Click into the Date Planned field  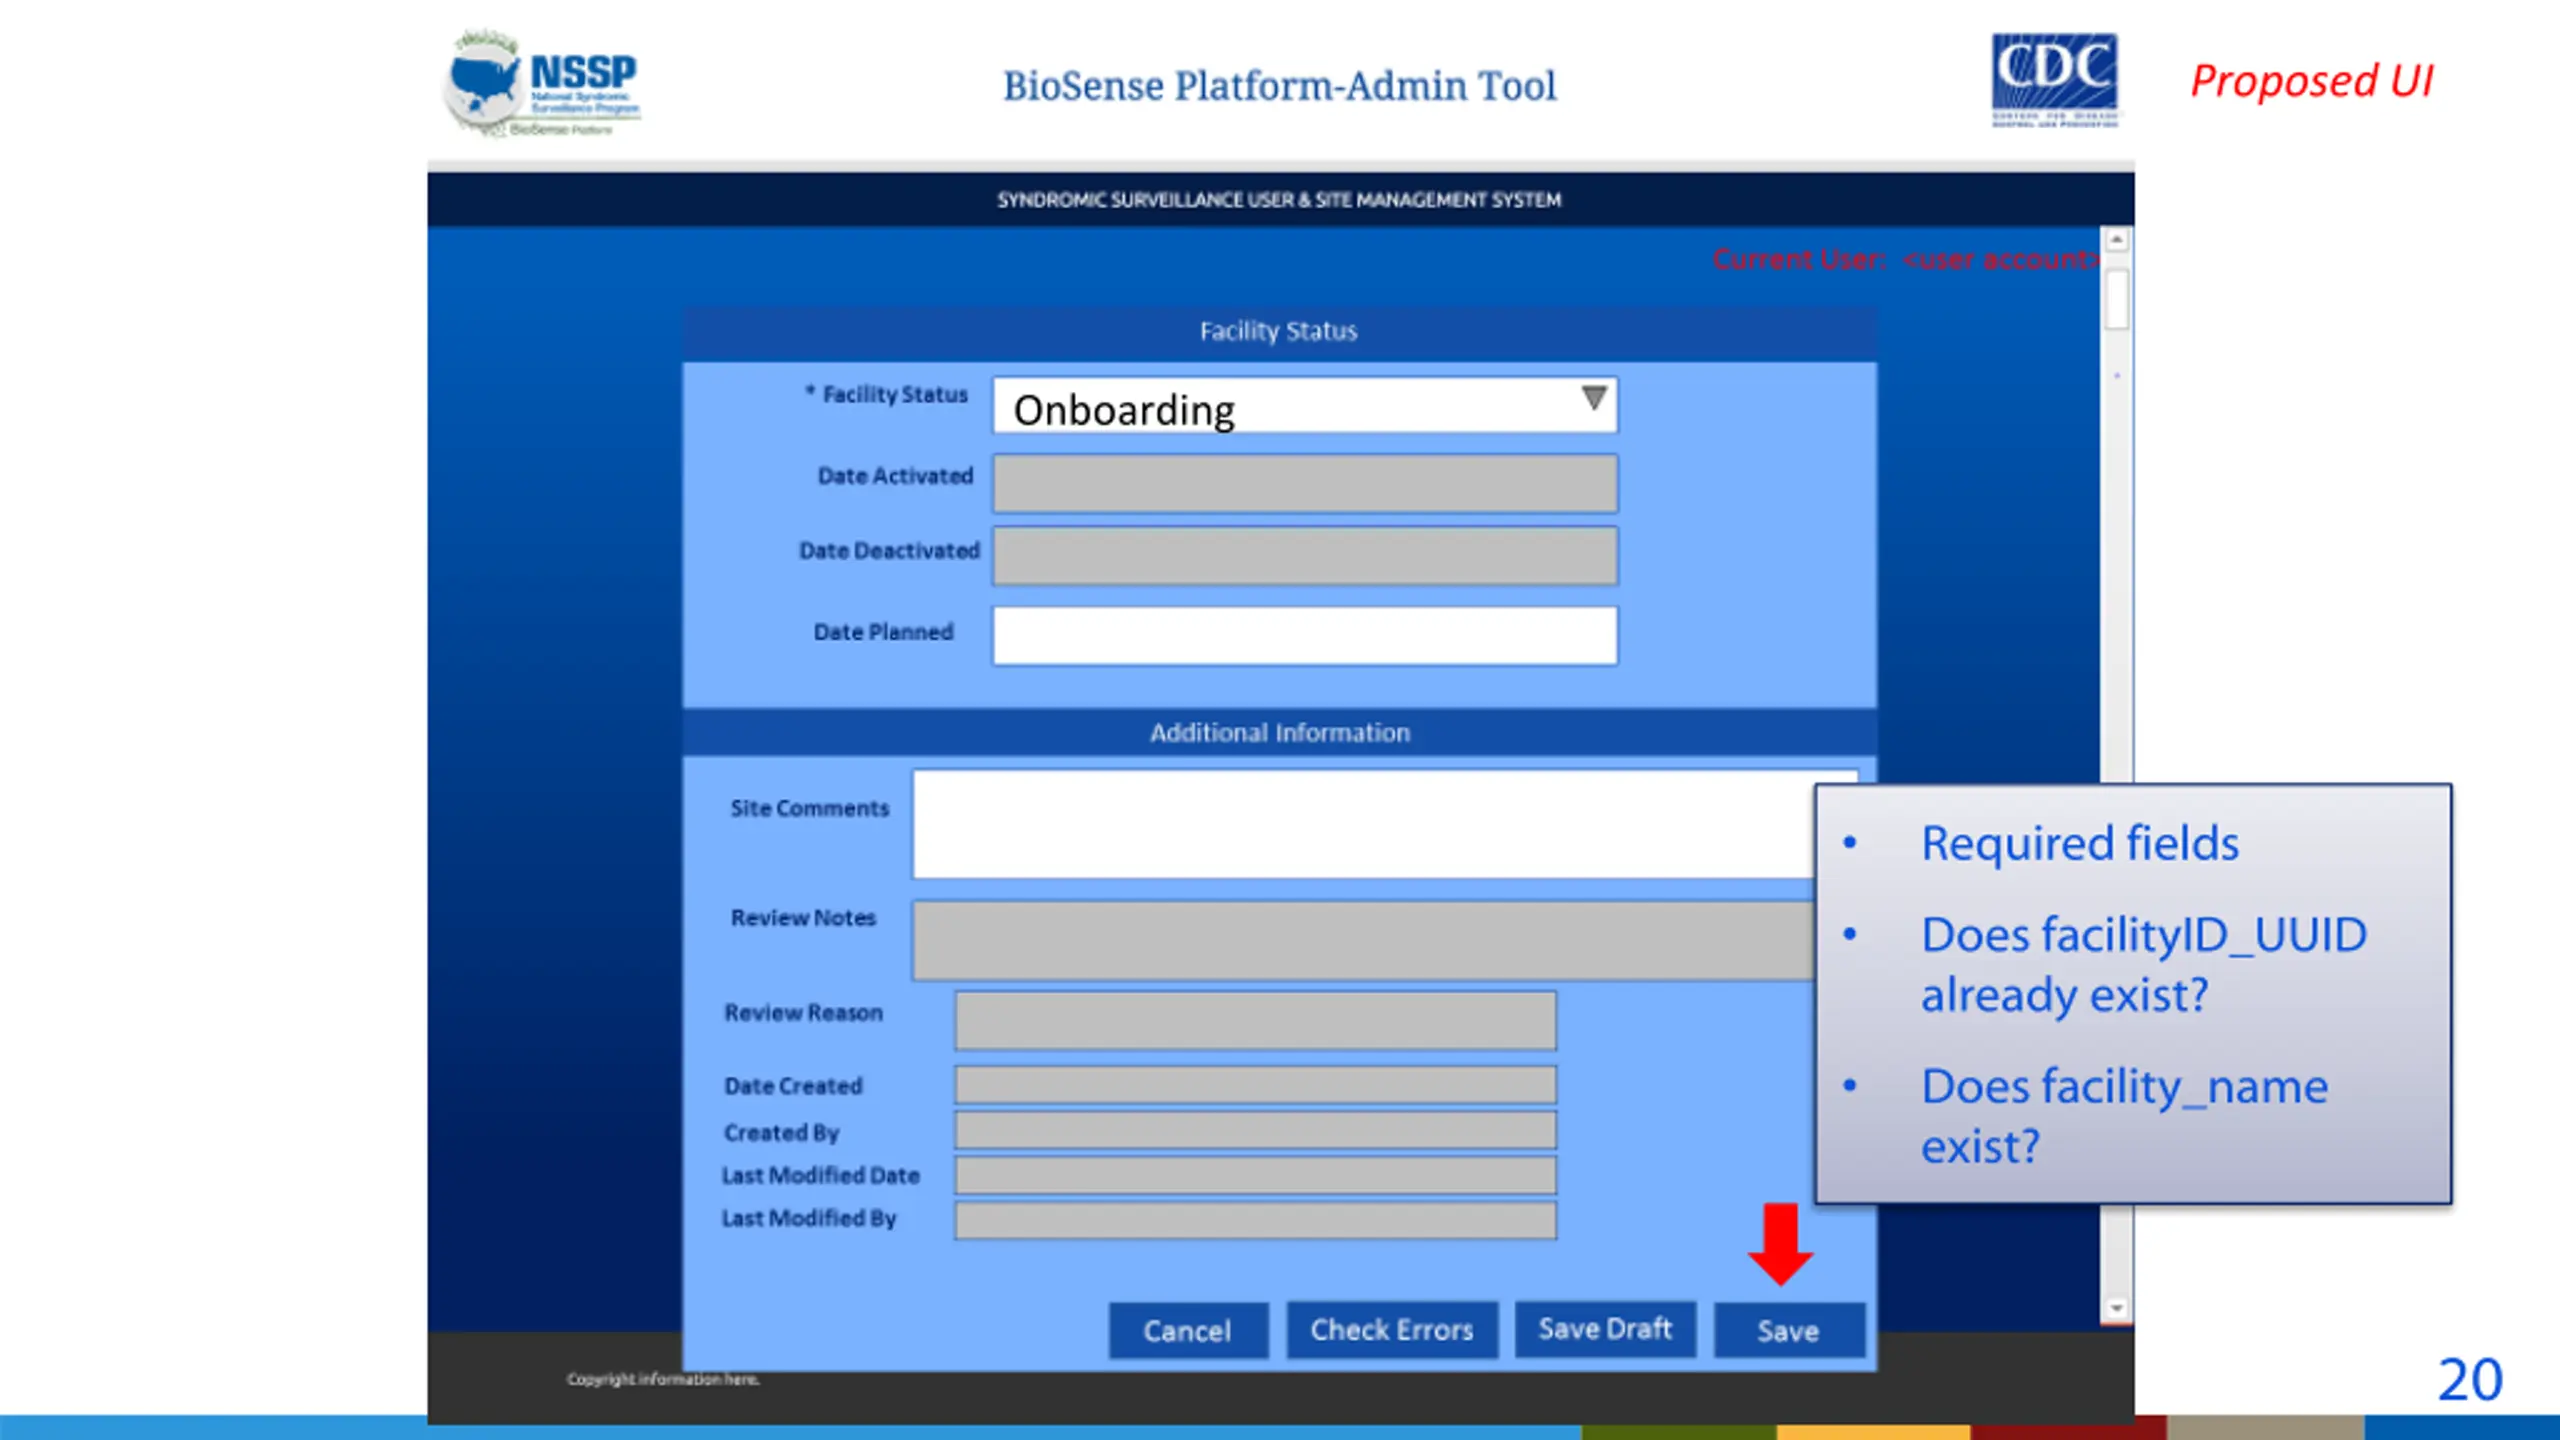coord(1304,635)
